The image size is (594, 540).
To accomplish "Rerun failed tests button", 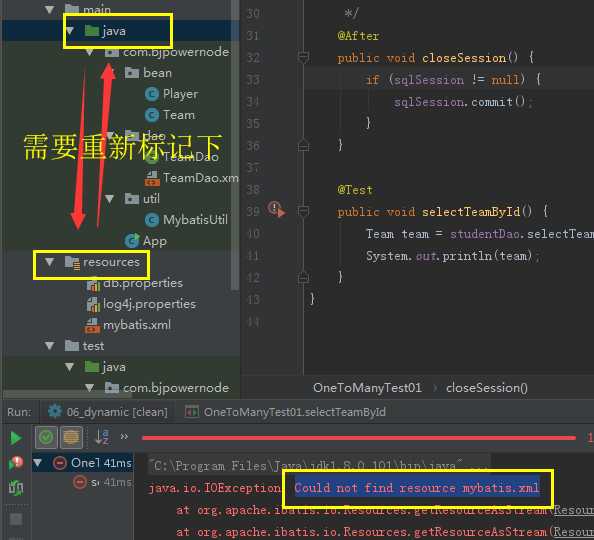I will 16,462.
